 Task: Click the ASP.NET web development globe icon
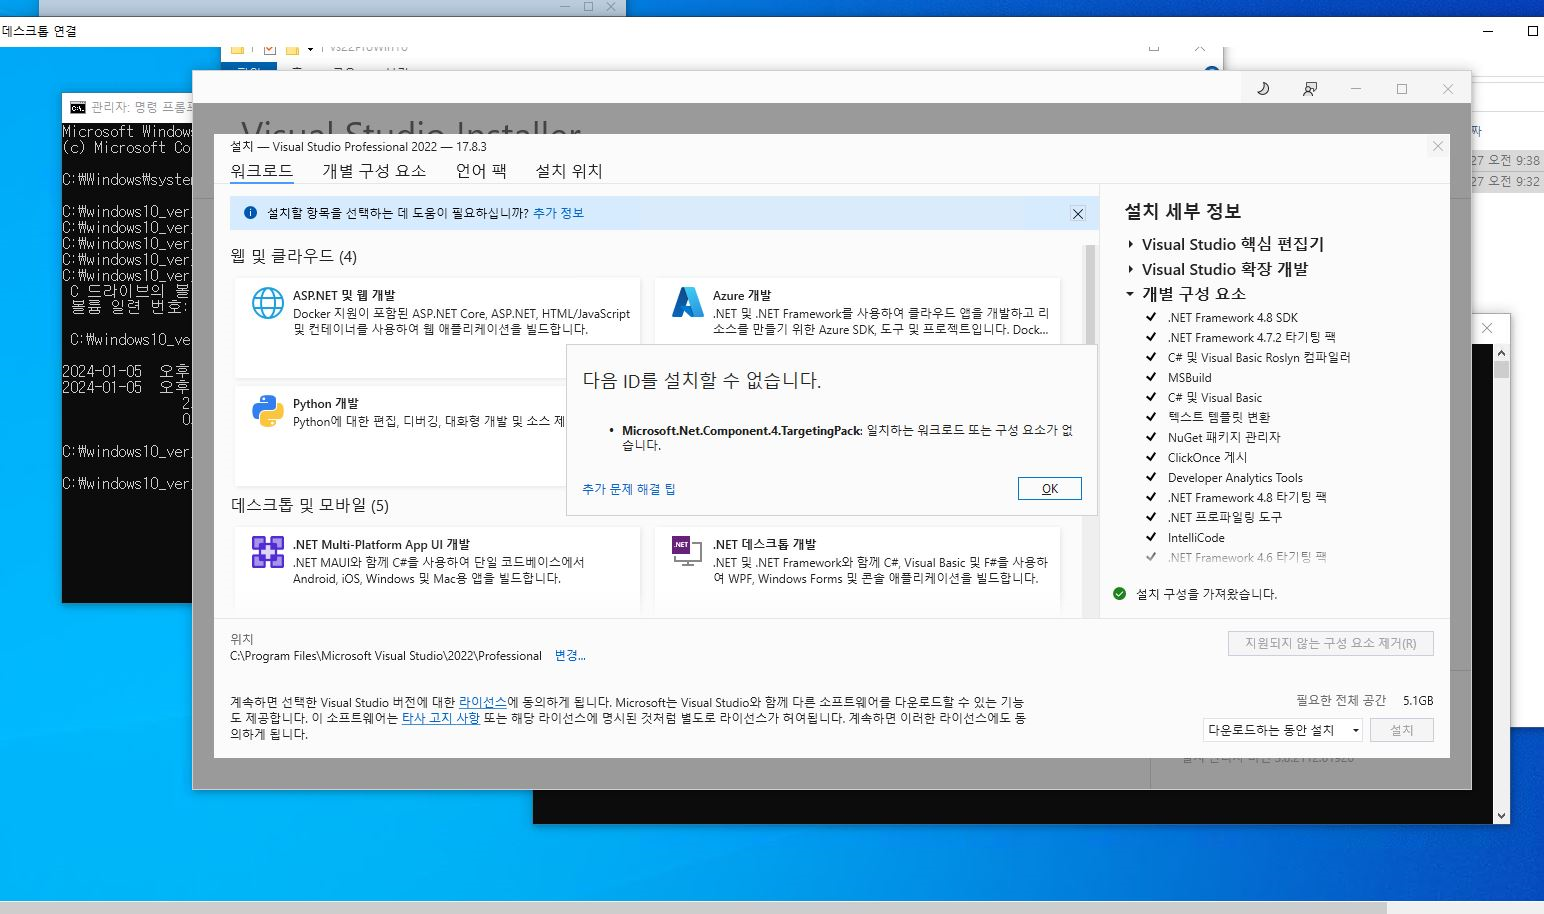point(268,303)
